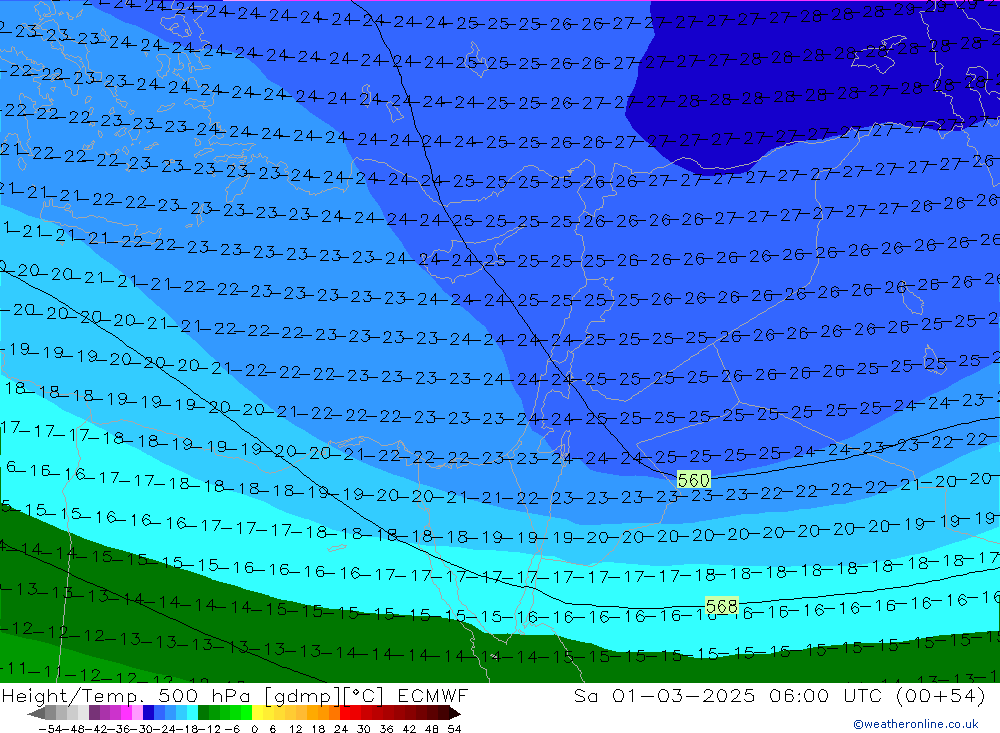Click the 12 value on the legend scale

296,729
